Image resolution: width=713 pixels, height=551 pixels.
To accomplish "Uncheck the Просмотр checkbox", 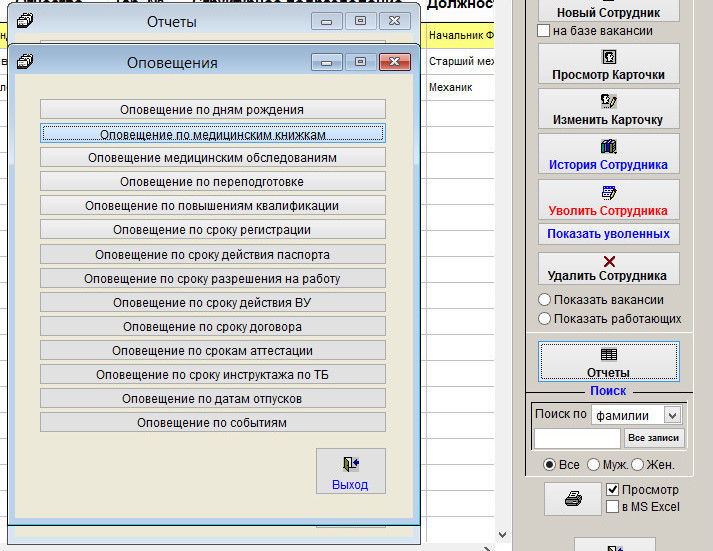I will 613,490.
